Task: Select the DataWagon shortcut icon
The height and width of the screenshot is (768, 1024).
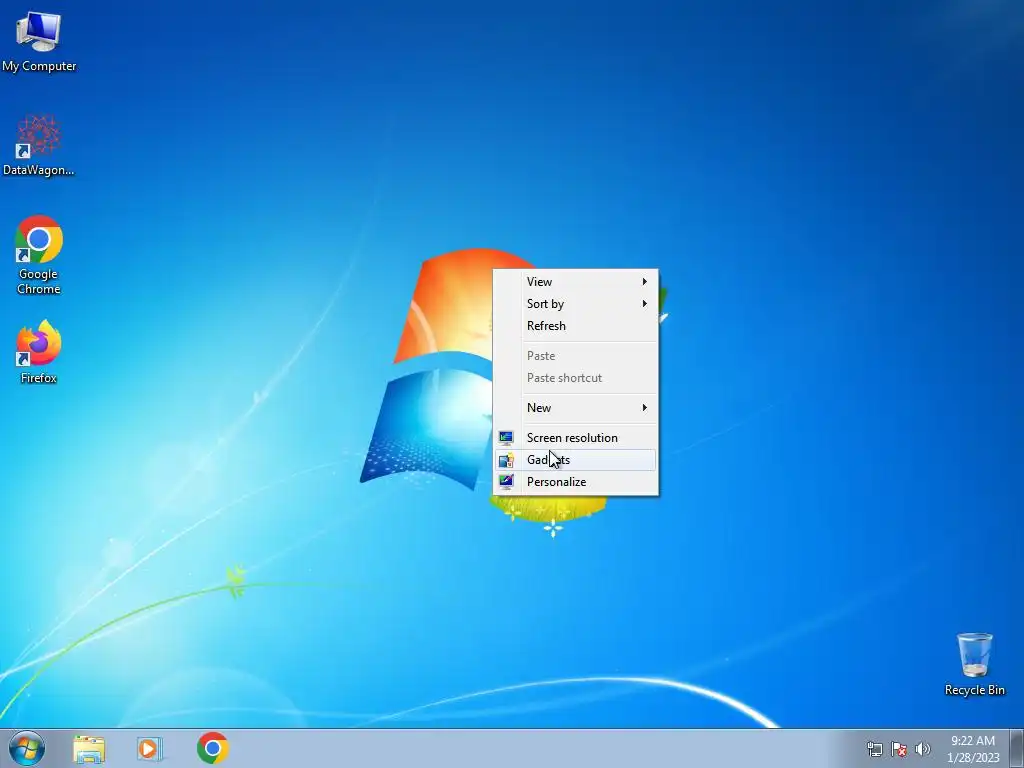Action: tap(39, 145)
